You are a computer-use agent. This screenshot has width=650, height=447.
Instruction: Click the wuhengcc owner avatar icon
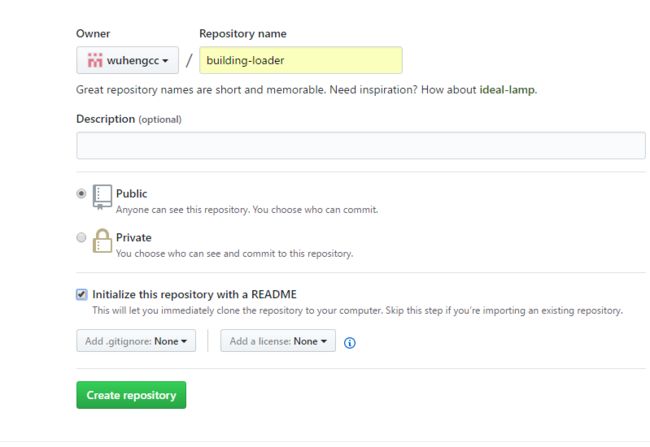95,61
